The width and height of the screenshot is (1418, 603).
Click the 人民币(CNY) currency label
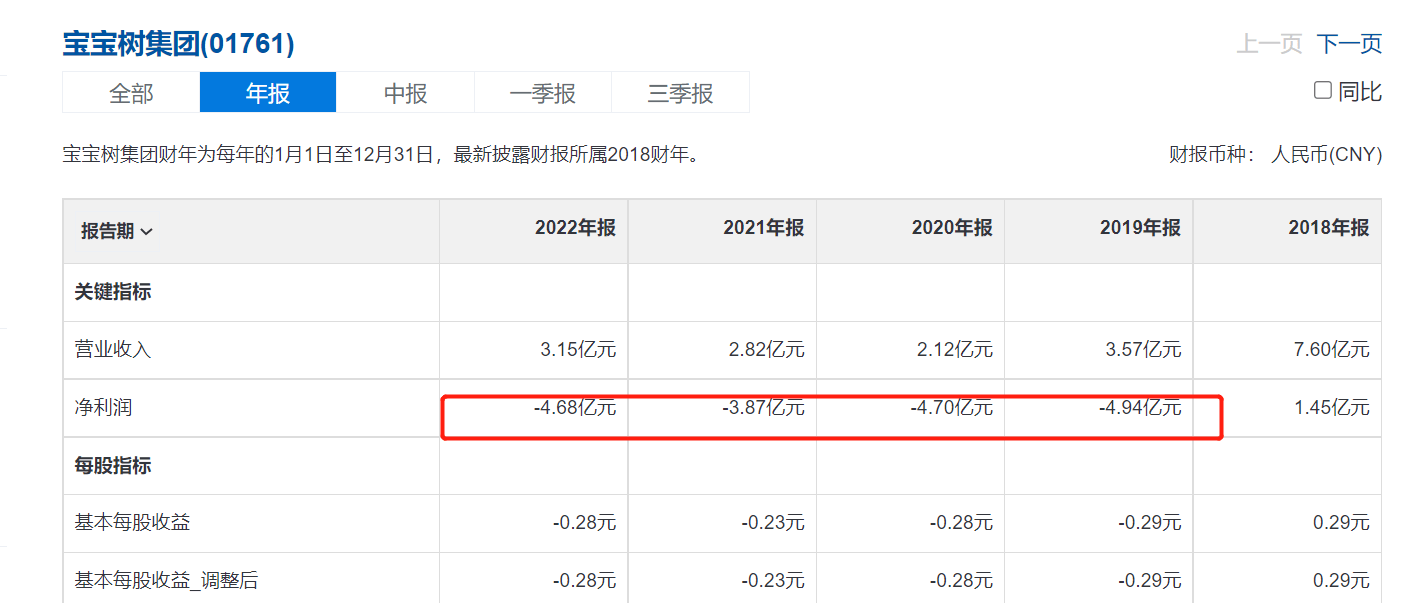[x=1326, y=155]
